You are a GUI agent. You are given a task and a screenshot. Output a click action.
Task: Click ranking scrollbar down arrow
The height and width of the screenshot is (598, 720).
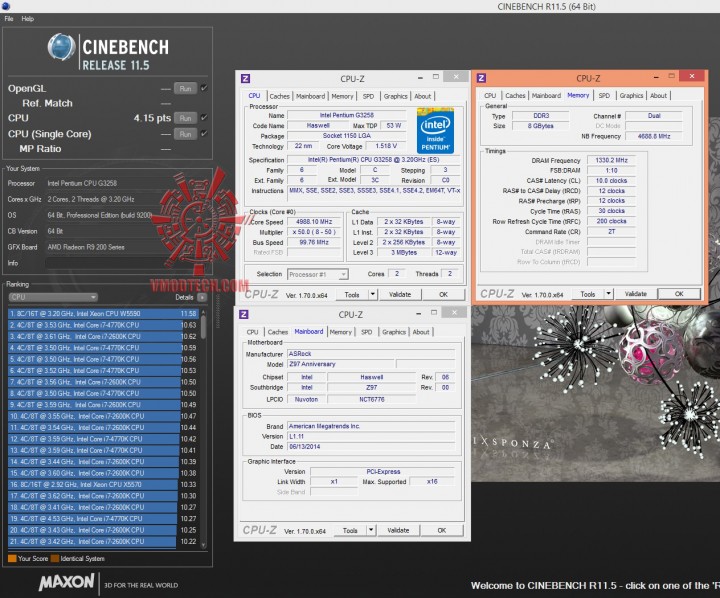pos(203,546)
